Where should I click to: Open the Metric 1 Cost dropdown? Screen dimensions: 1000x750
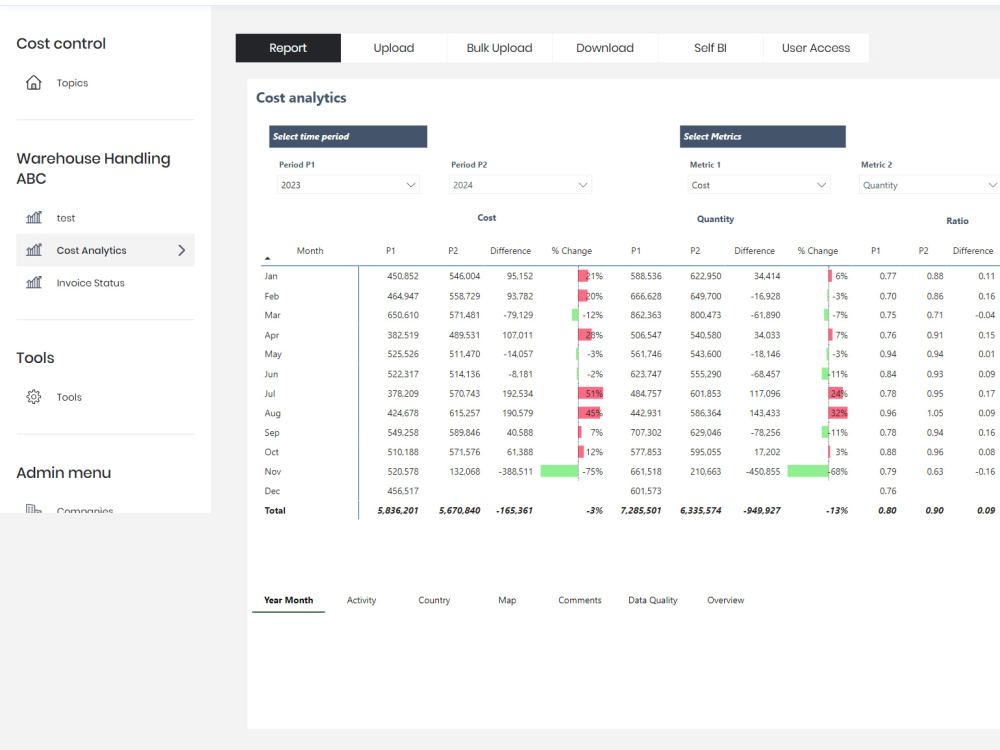(x=759, y=185)
